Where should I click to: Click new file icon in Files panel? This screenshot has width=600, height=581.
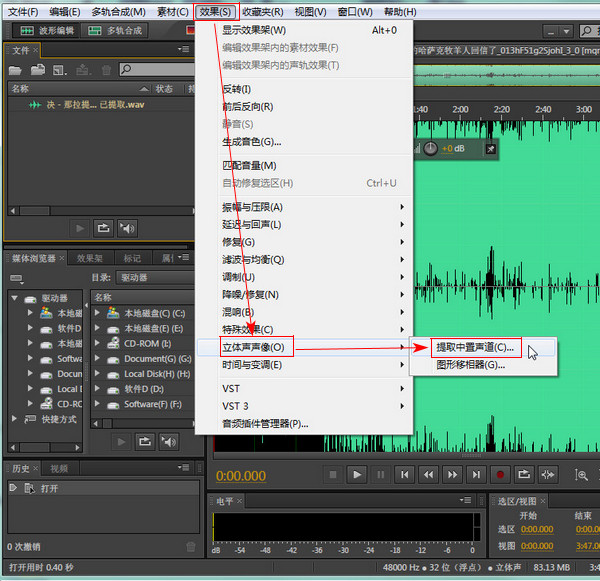[59, 70]
